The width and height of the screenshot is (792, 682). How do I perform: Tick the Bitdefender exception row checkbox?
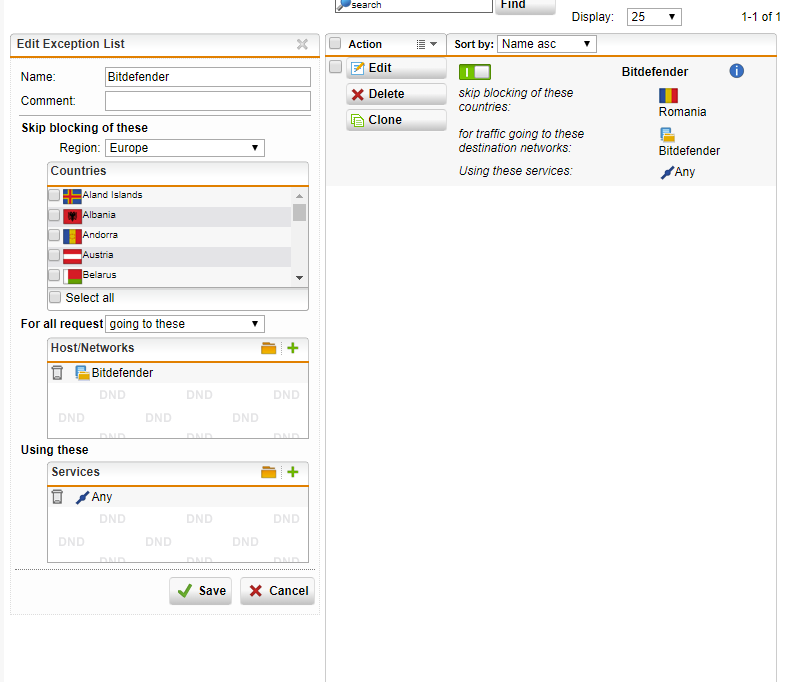tap(335, 67)
